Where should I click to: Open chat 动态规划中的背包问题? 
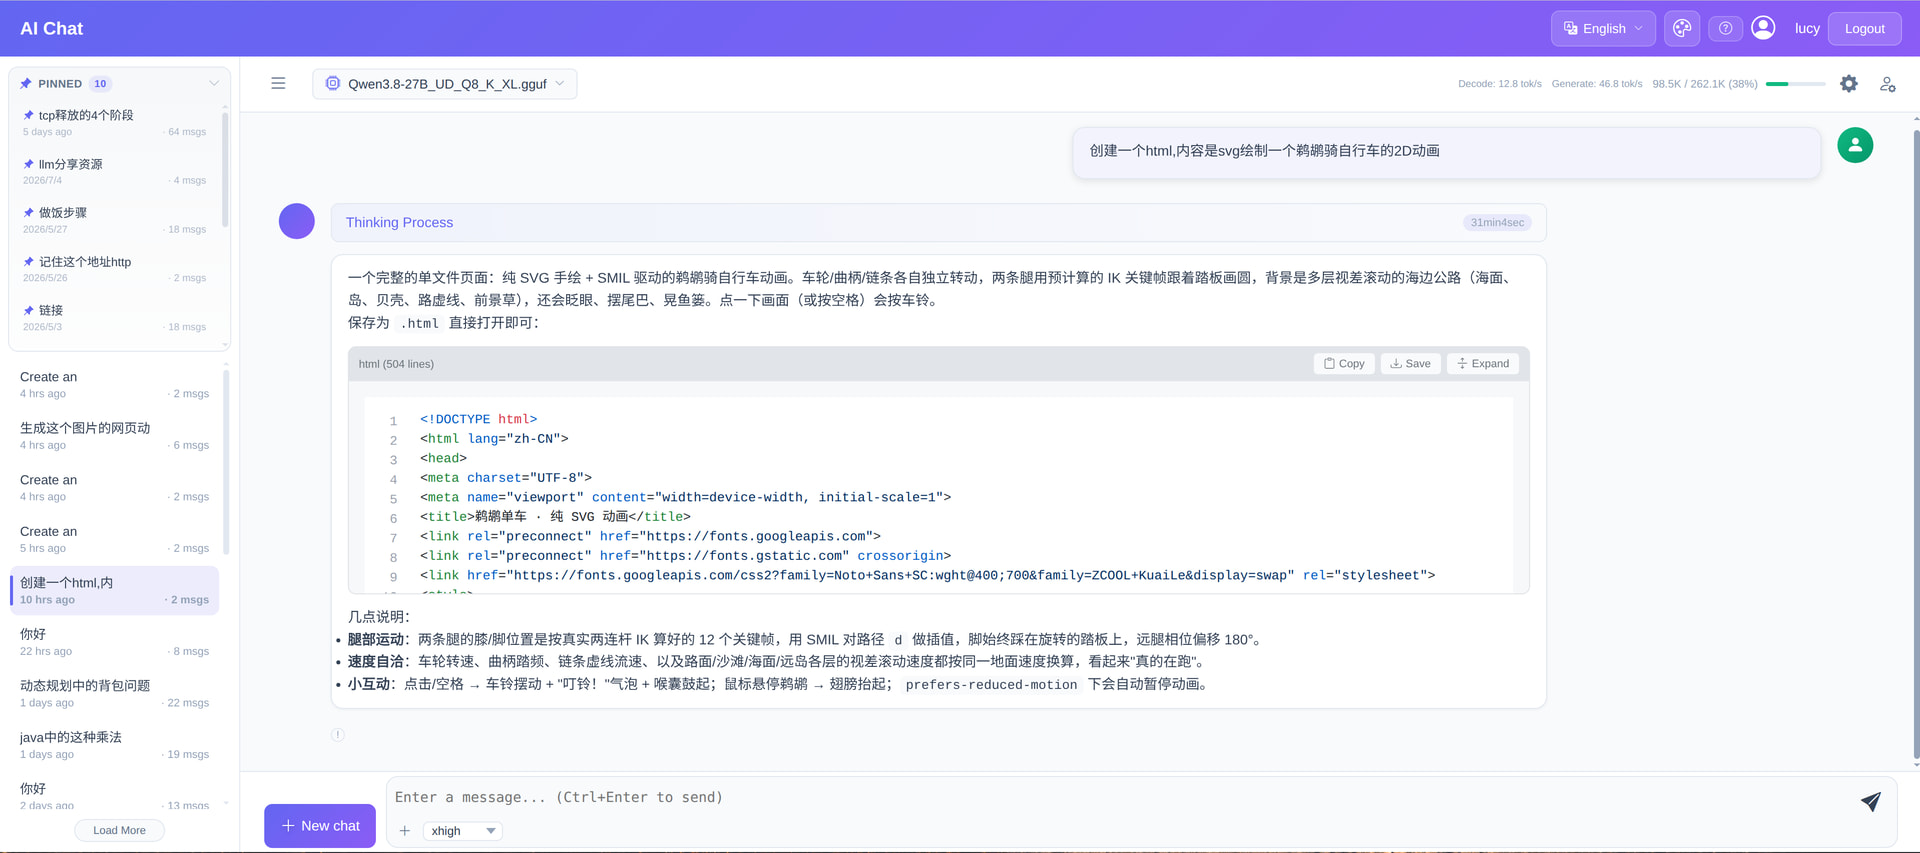(x=115, y=693)
